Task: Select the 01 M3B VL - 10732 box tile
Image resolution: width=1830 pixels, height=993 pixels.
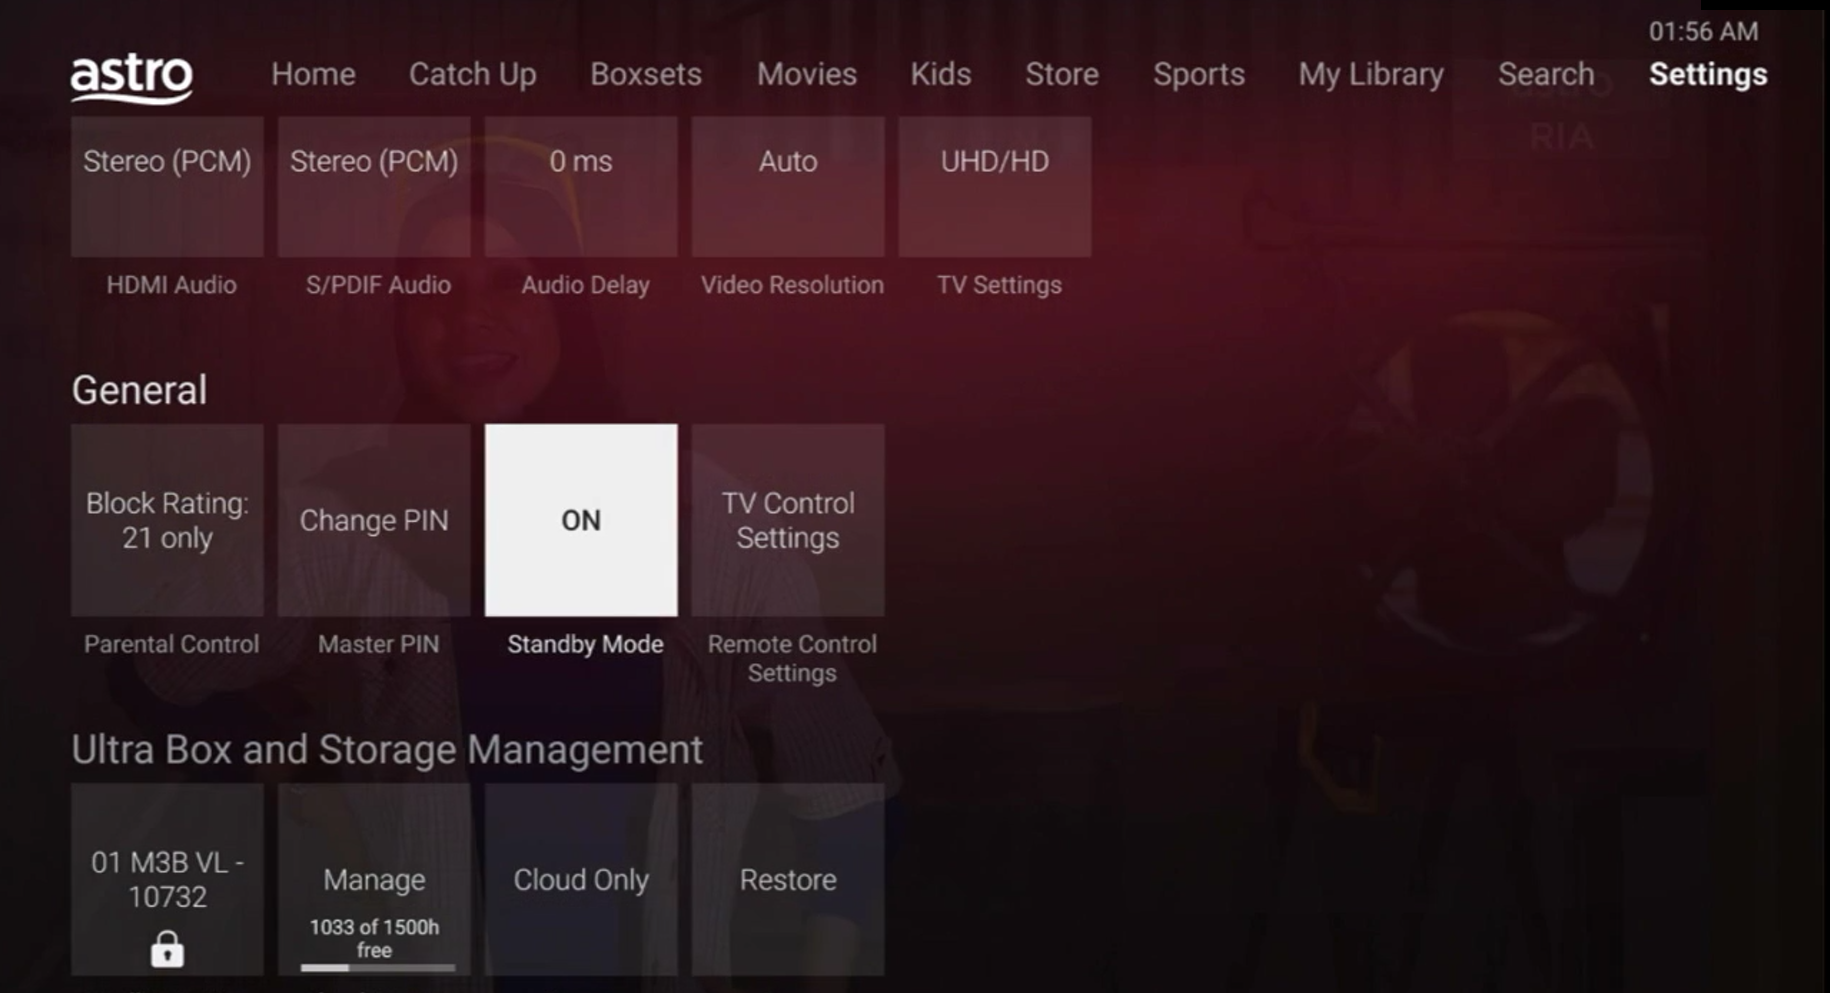Action: (x=167, y=879)
